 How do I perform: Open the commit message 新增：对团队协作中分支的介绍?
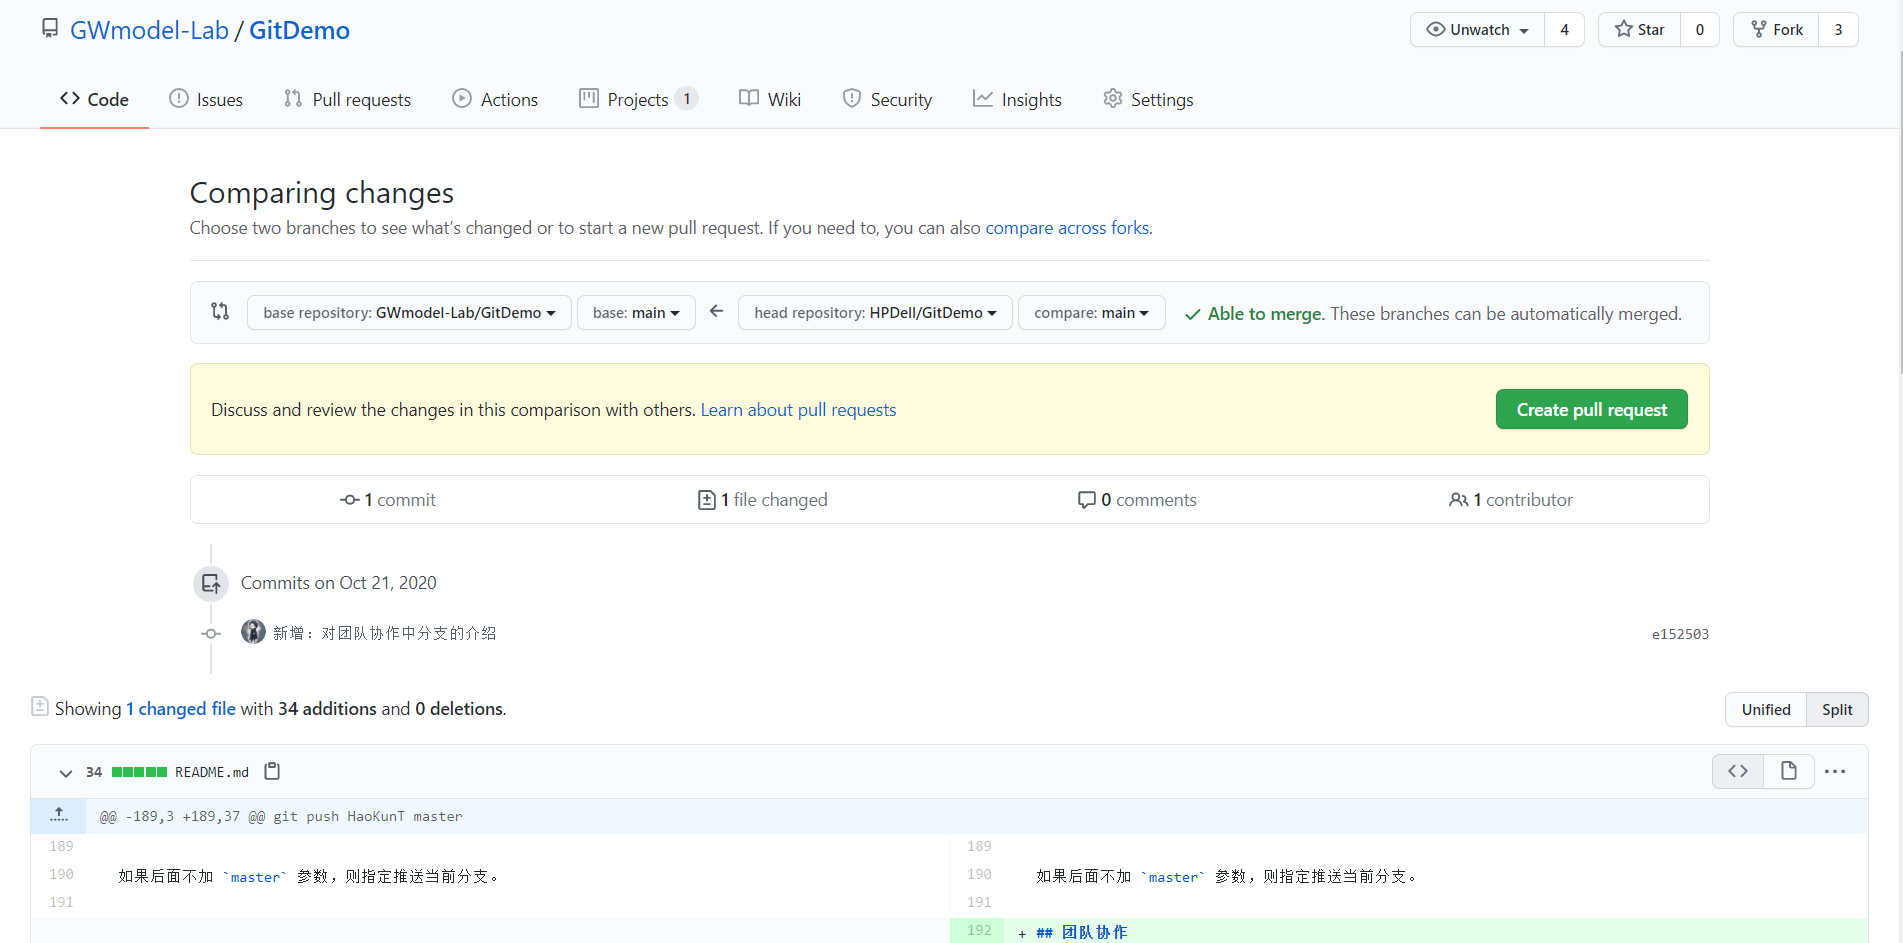[385, 633]
